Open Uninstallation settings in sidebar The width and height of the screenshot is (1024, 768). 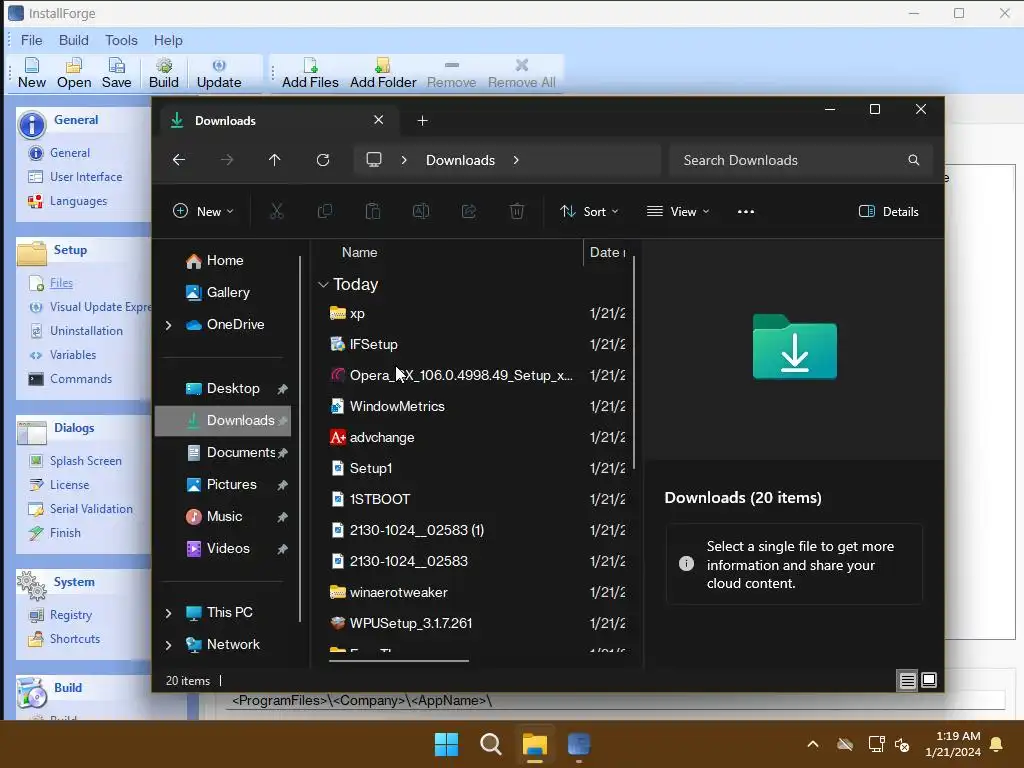coord(86,331)
